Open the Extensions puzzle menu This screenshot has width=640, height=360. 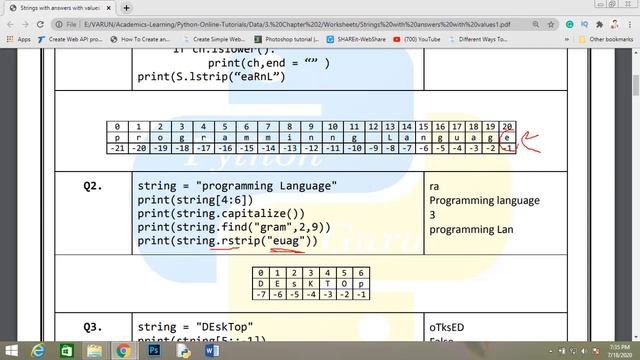599,24
